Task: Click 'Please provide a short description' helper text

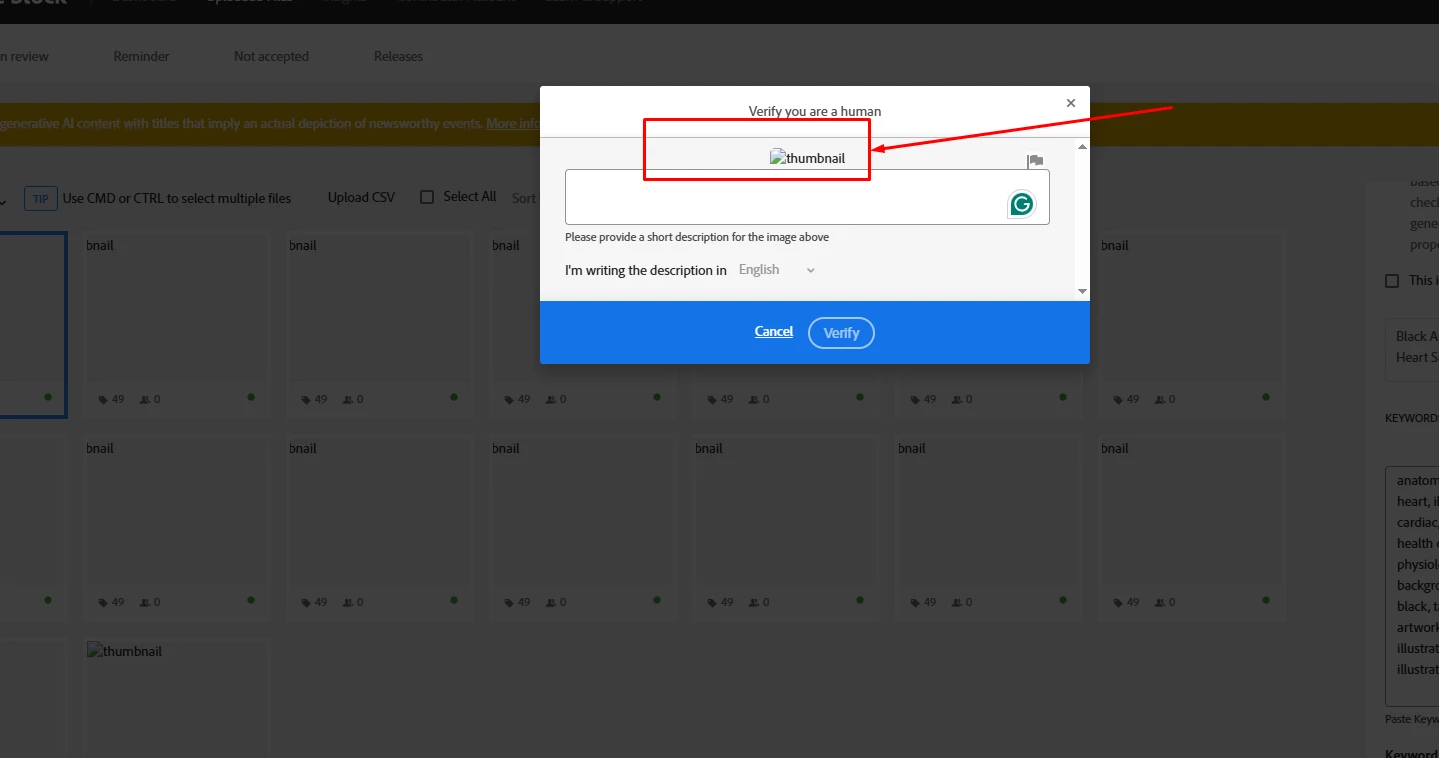Action: point(697,237)
